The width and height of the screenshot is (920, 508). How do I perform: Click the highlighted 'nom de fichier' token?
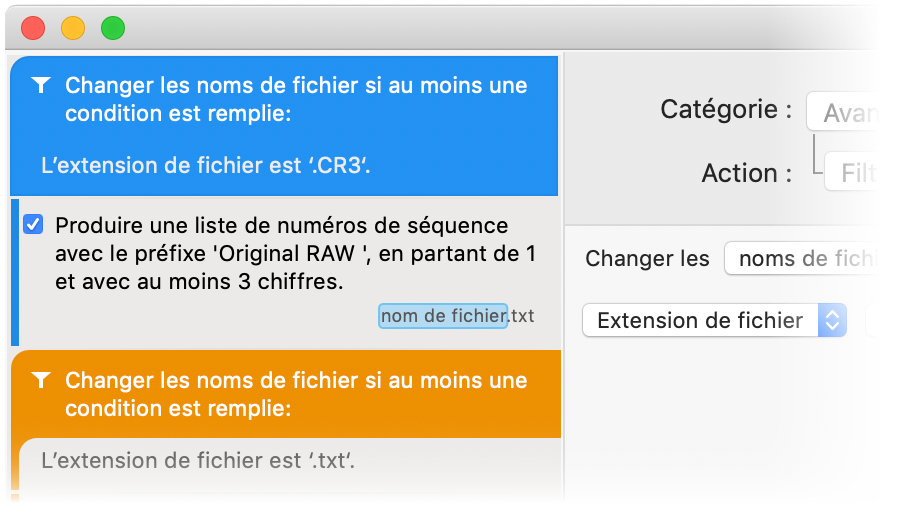(443, 316)
